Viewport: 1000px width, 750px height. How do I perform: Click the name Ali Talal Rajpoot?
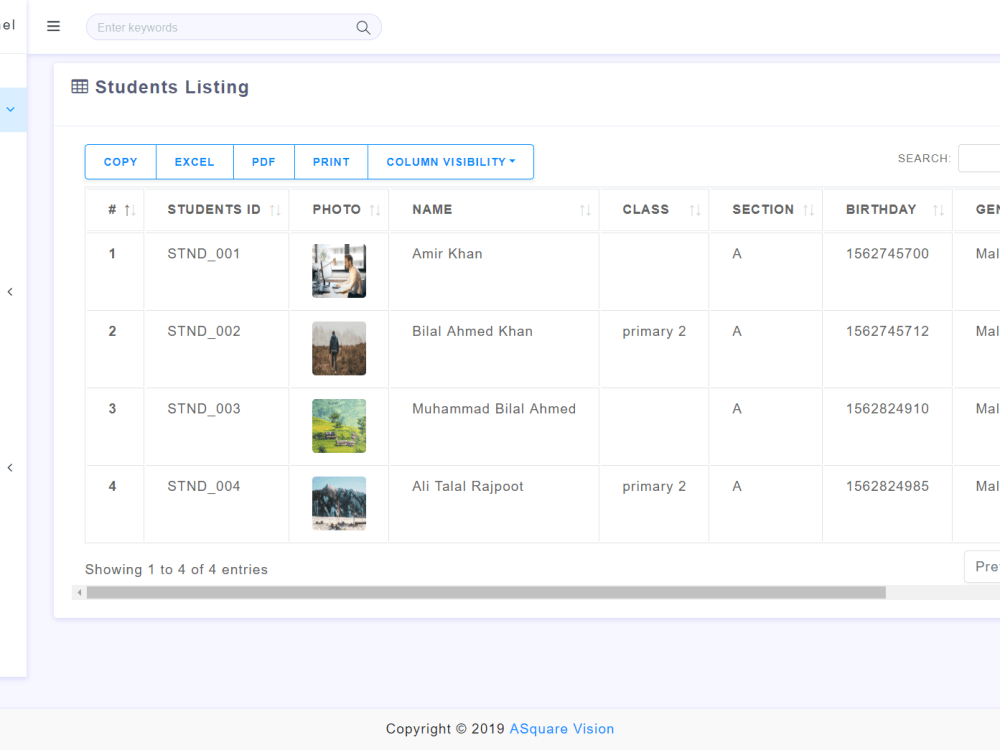(x=467, y=487)
